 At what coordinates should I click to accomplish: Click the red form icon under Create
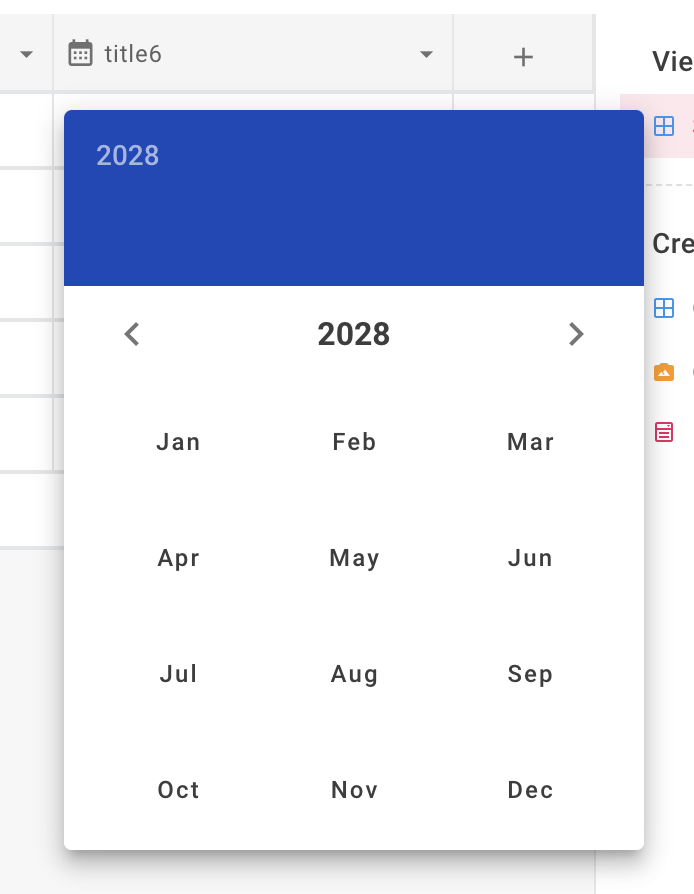pyautogui.click(x=663, y=433)
